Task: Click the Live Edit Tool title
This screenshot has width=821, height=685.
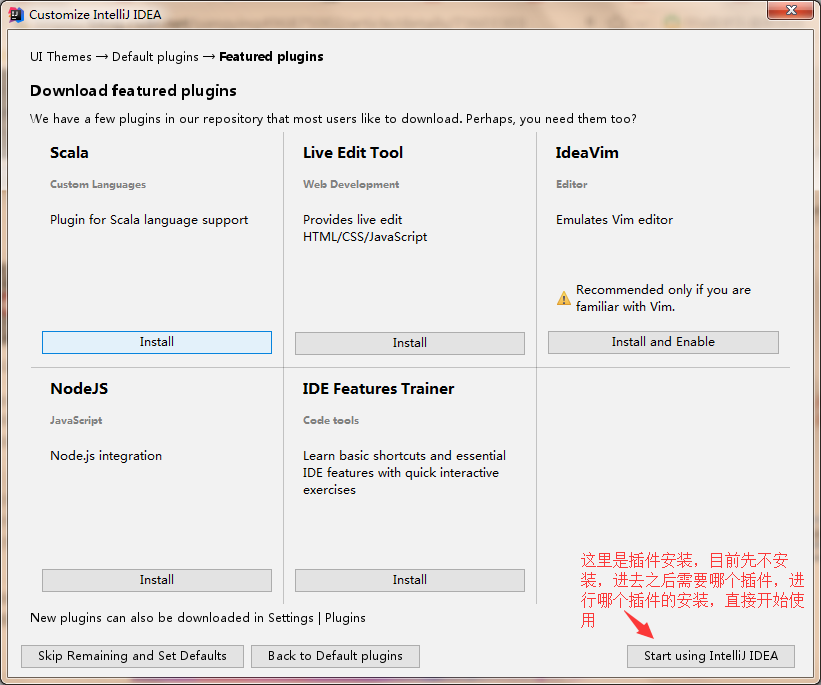Action: (353, 152)
